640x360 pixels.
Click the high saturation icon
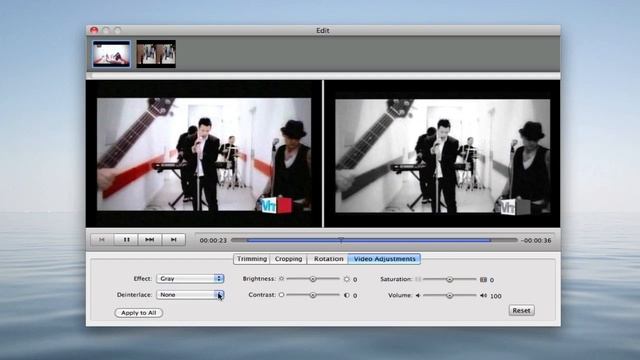(x=483, y=280)
